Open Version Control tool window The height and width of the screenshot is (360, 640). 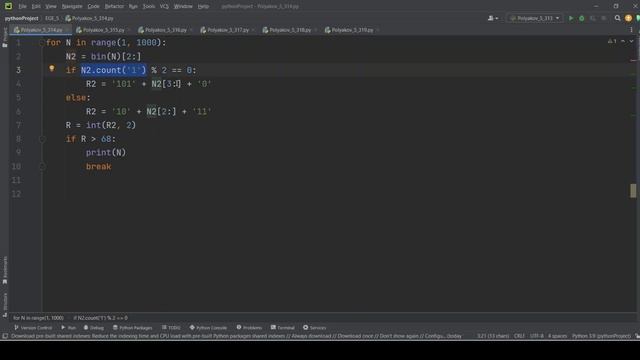click(33, 328)
